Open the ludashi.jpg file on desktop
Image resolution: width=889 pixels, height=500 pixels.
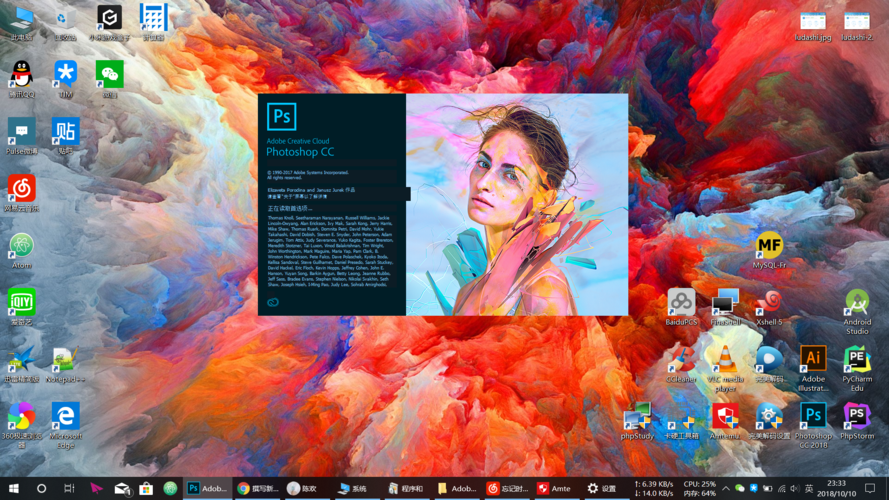click(813, 26)
